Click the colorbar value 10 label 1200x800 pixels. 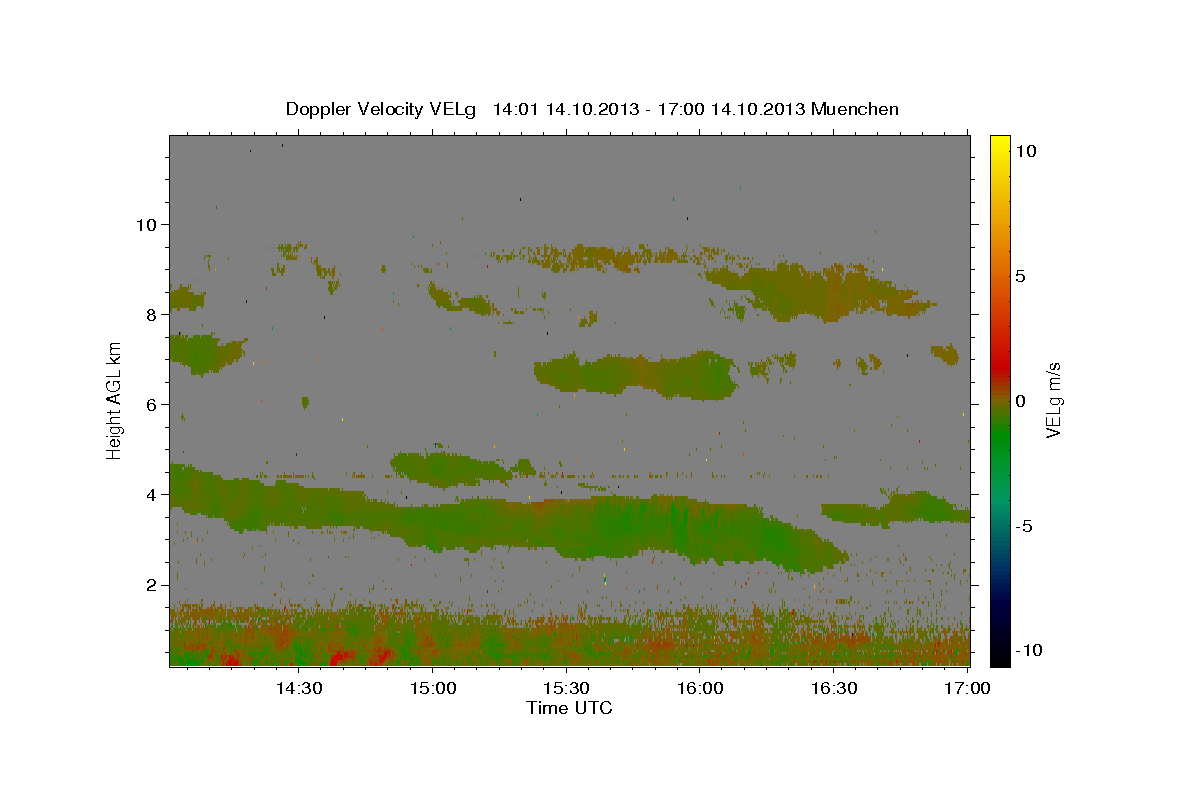click(x=1025, y=150)
